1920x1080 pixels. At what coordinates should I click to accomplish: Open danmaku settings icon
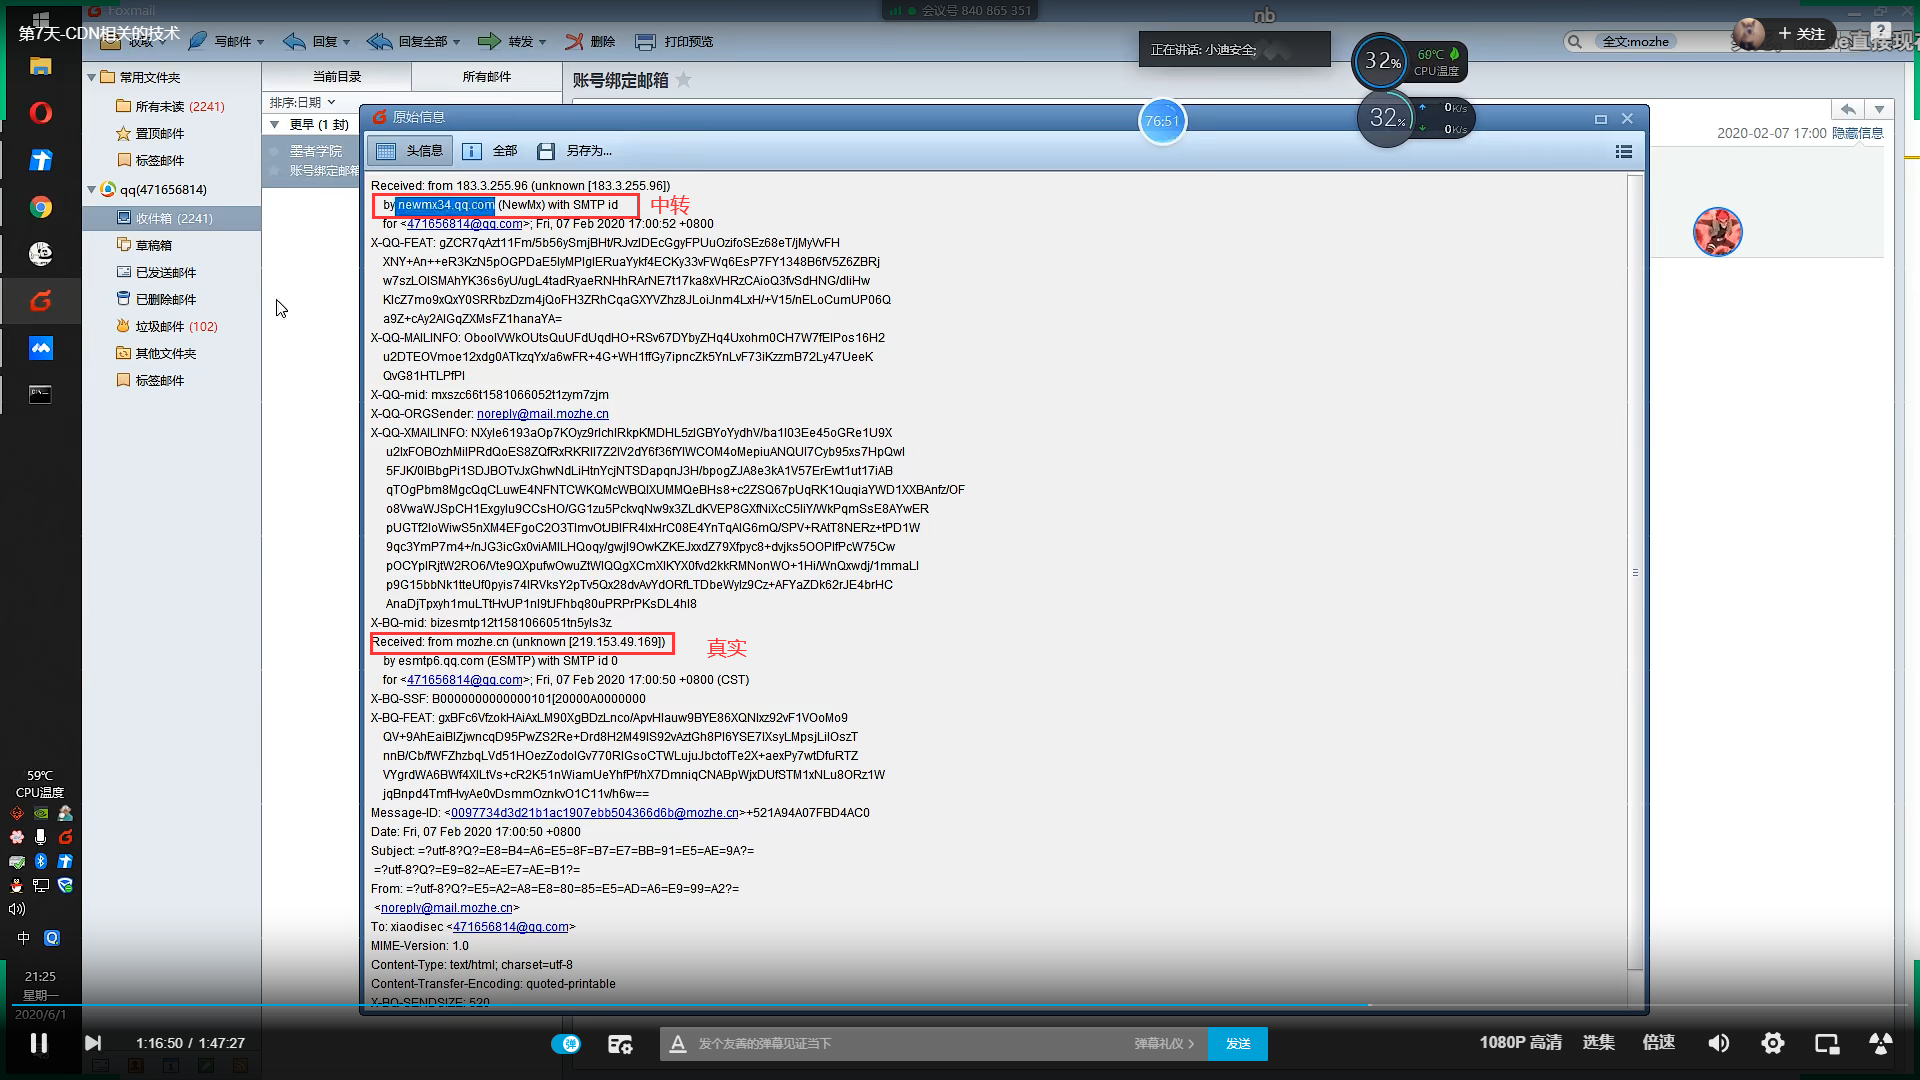[620, 1043]
